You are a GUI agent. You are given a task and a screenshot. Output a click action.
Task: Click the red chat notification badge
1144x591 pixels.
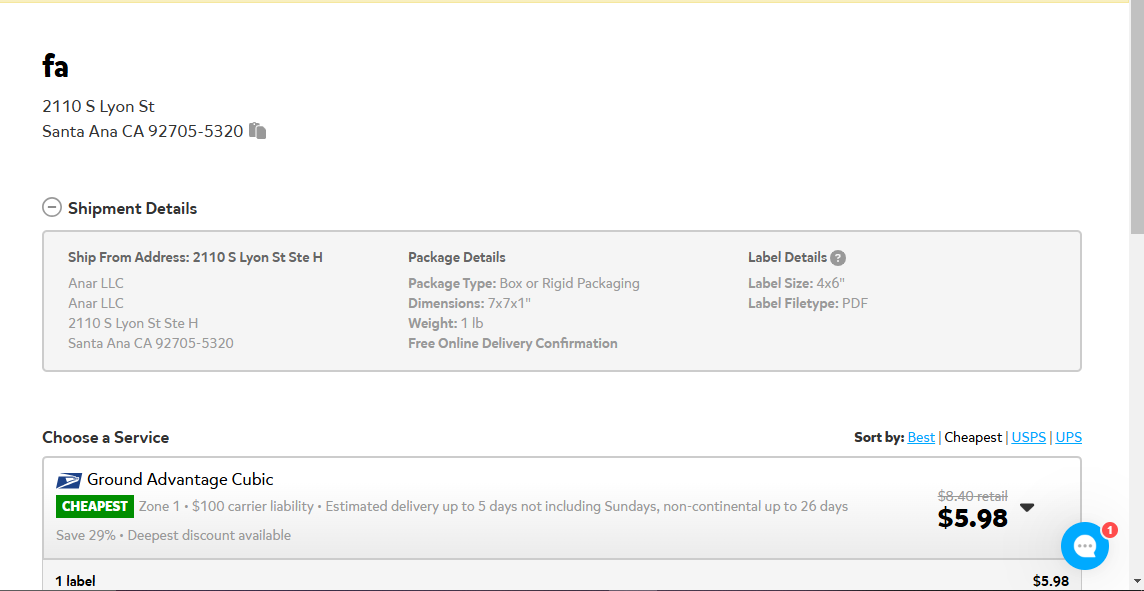coord(1109,530)
